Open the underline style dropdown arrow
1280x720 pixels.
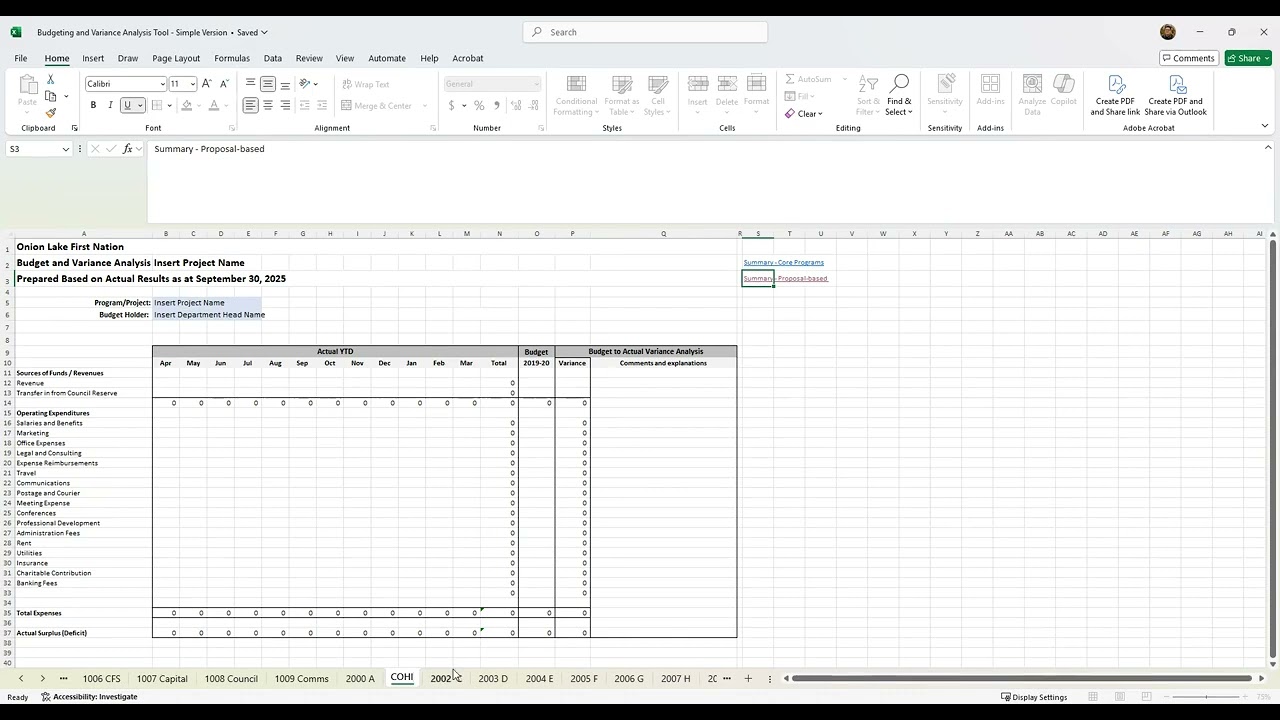(140, 105)
